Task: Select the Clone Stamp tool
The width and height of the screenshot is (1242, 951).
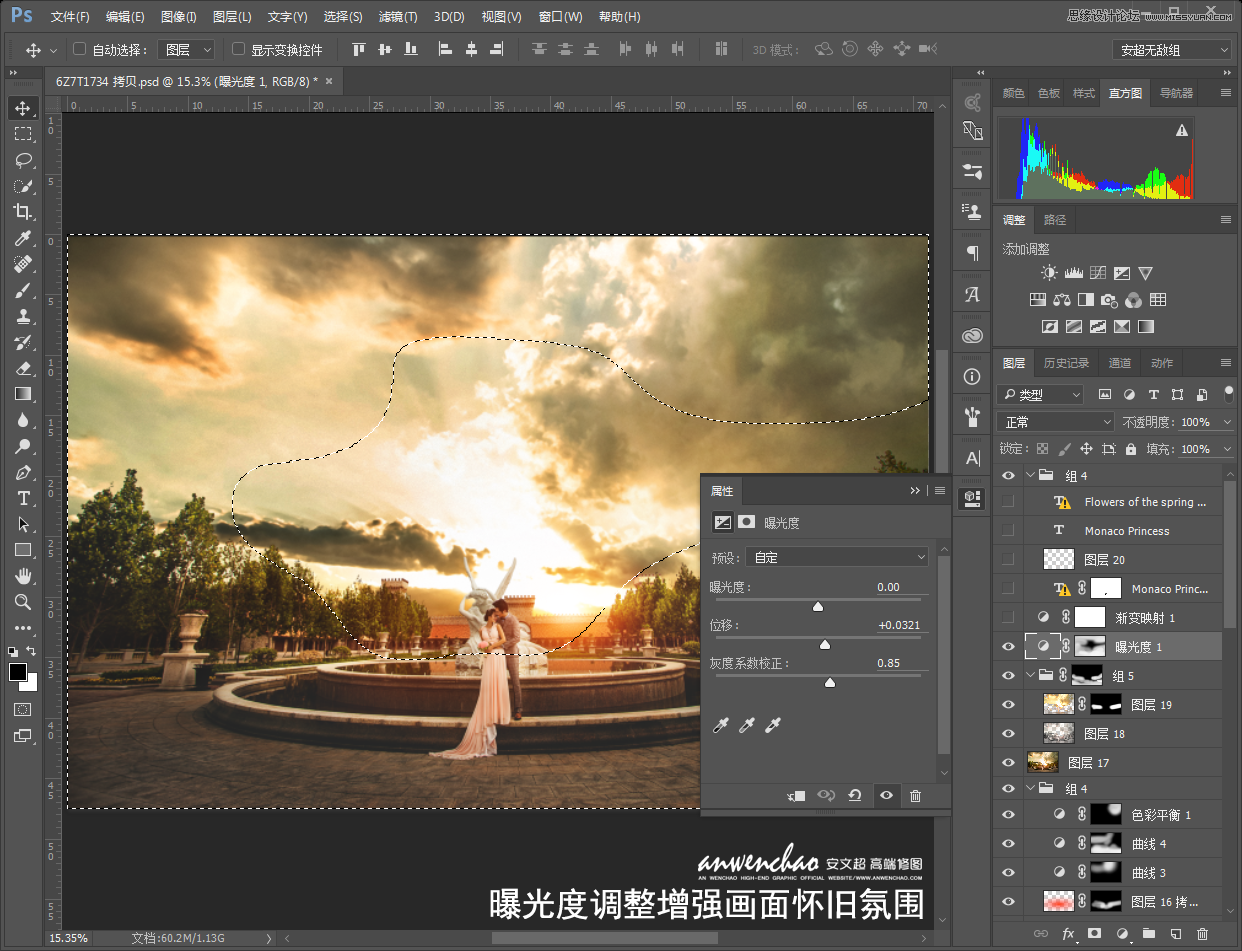Action: [22, 317]
